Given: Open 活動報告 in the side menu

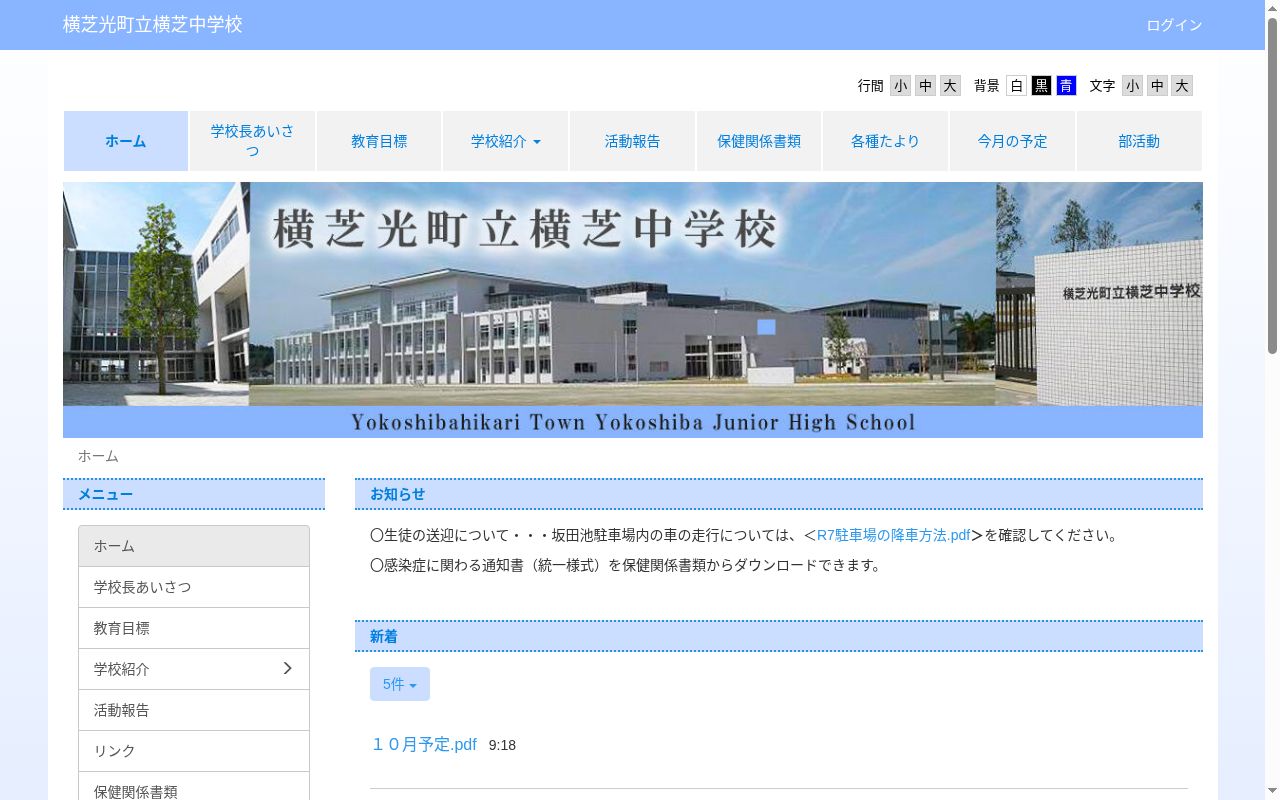Looking at the screenshot, I should pyautogui.click(x=194, y=710).
